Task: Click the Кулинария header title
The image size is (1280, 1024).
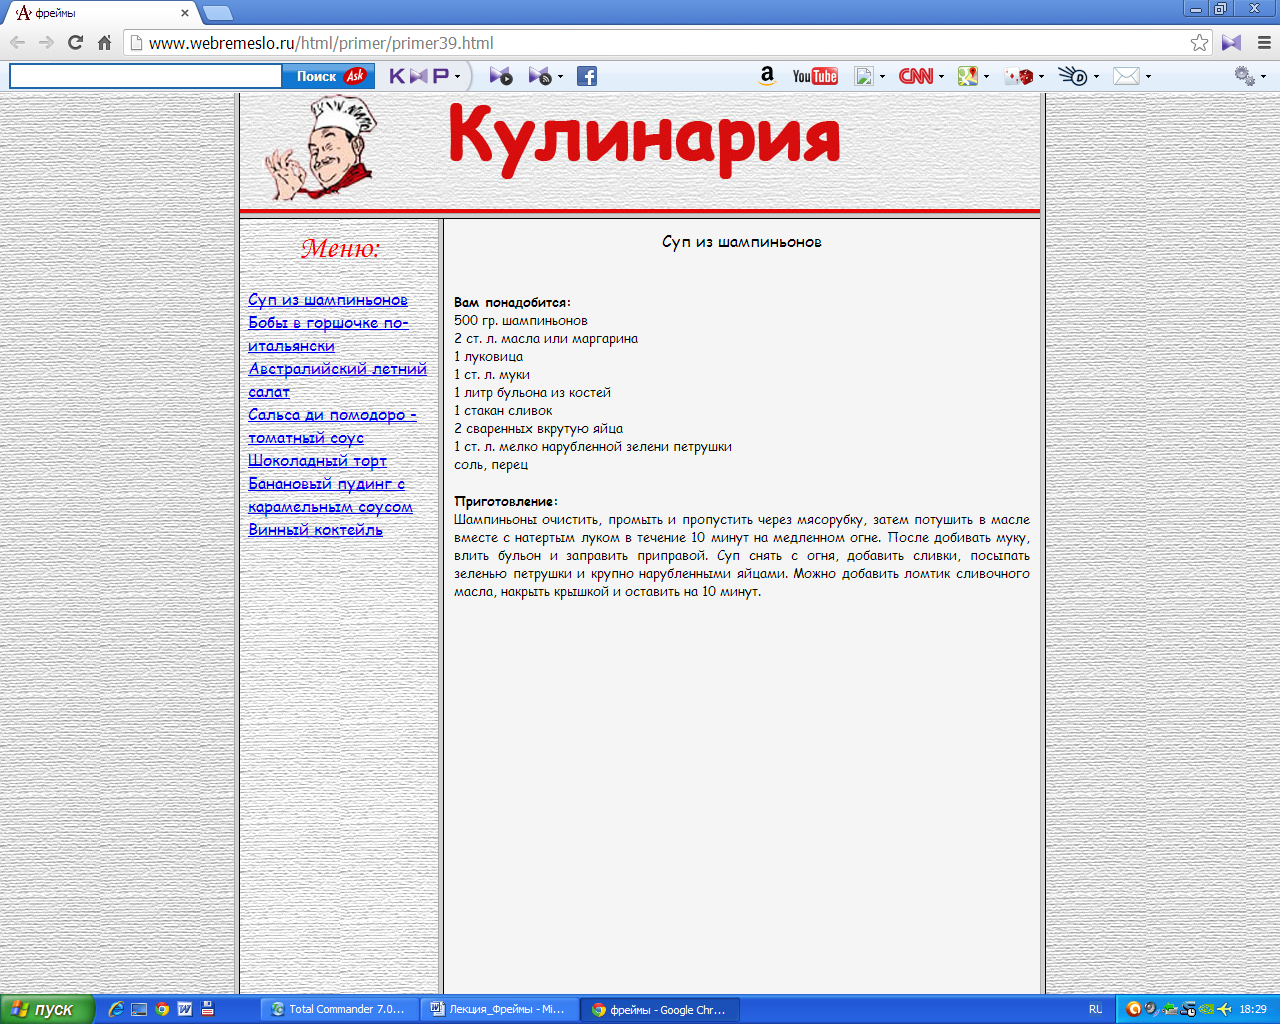Action: coord(643,140)
